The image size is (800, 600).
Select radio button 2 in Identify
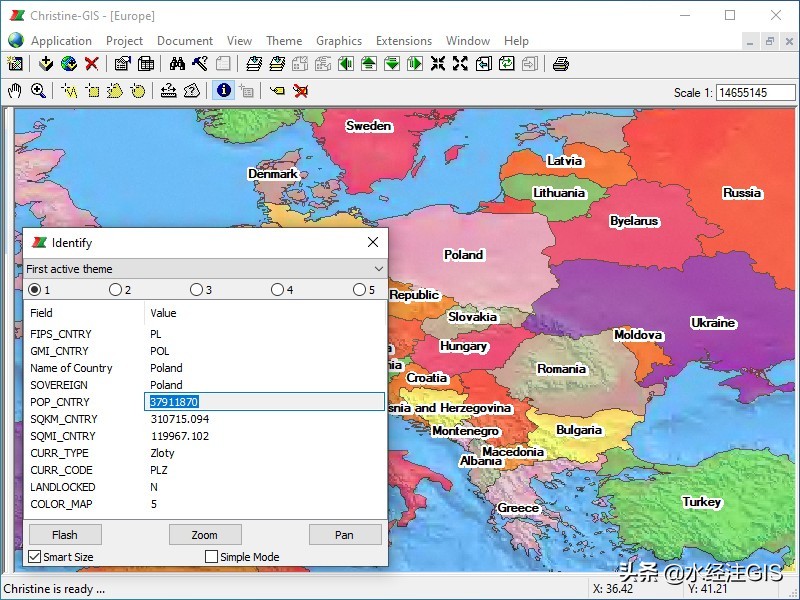click(x=116, y=290)
